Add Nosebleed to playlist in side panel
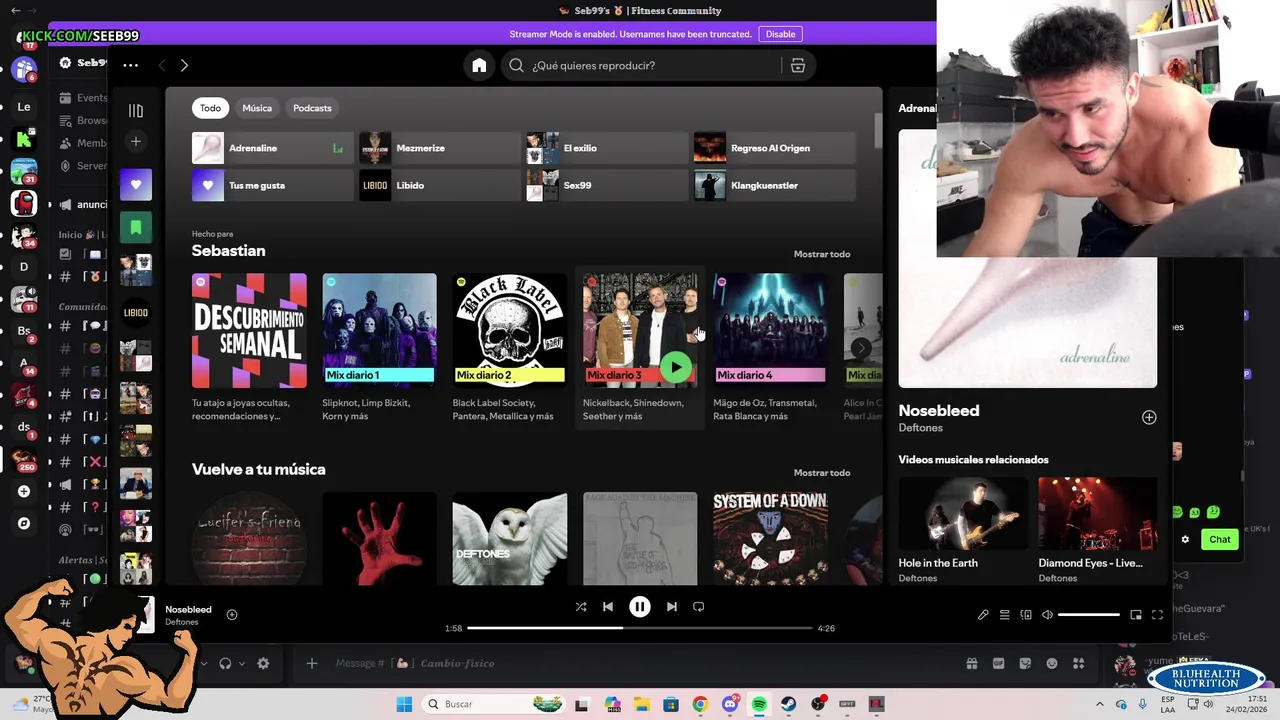 1149,417
